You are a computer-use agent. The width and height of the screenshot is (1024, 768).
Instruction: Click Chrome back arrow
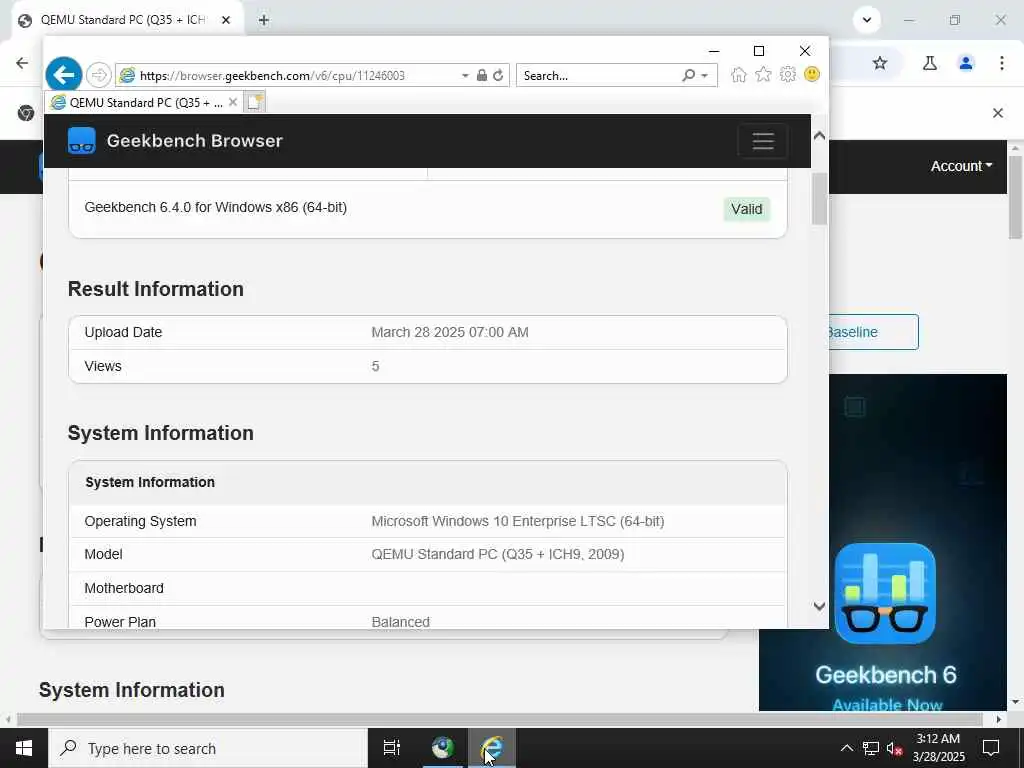point(22,63)
